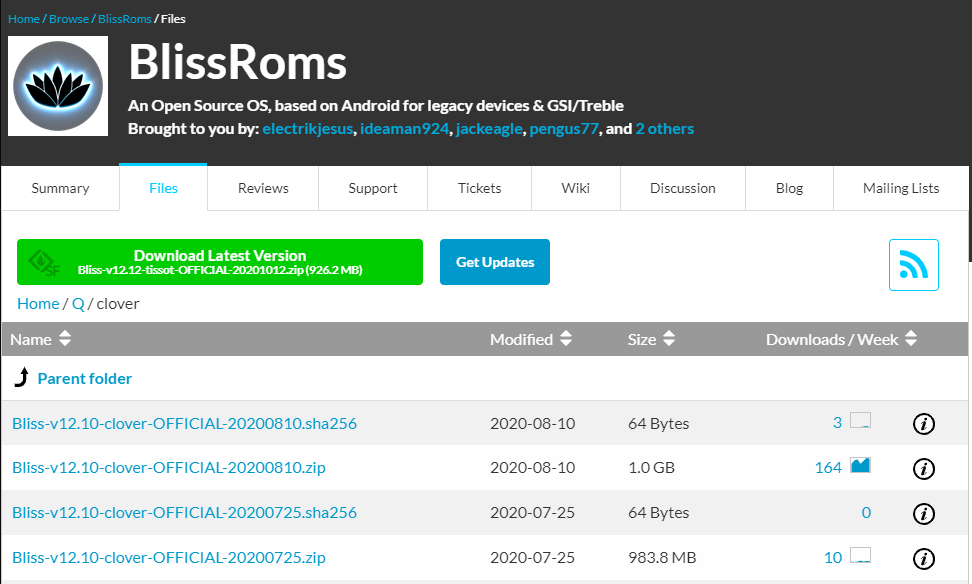Click the BlissRoms project title
The height and width of the screenshot is (584, 972).
point(237,62)
